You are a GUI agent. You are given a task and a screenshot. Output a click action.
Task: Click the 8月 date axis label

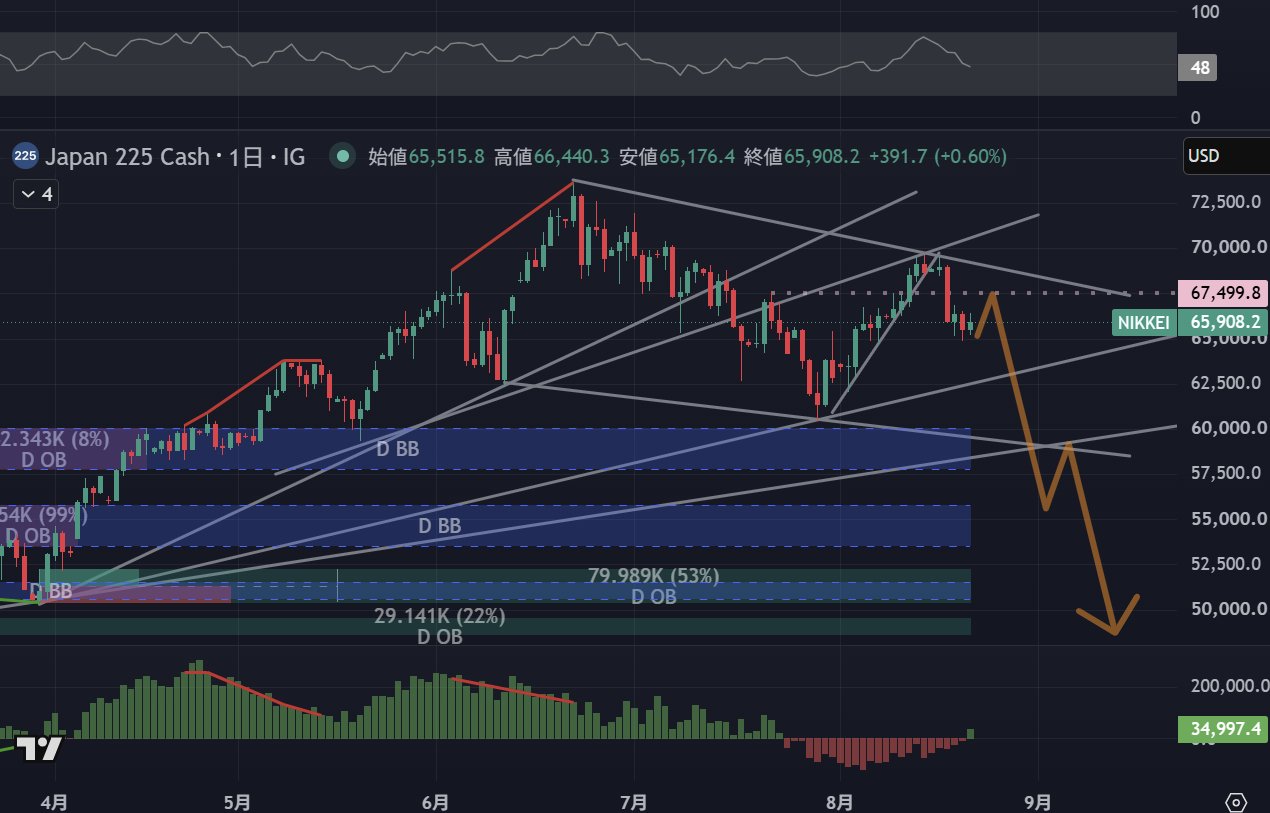point(841,802)
